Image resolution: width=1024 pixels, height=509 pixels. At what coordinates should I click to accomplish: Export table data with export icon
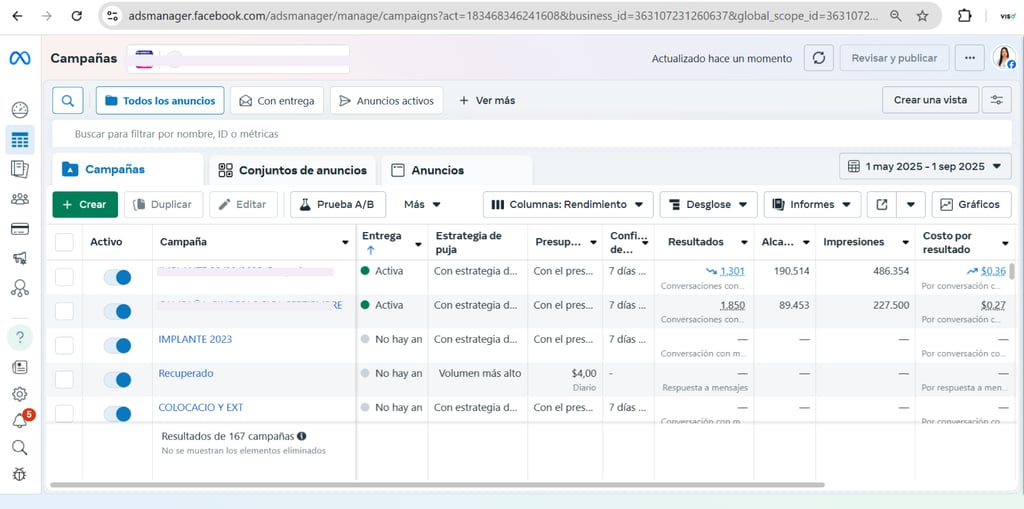click(882, 205)
